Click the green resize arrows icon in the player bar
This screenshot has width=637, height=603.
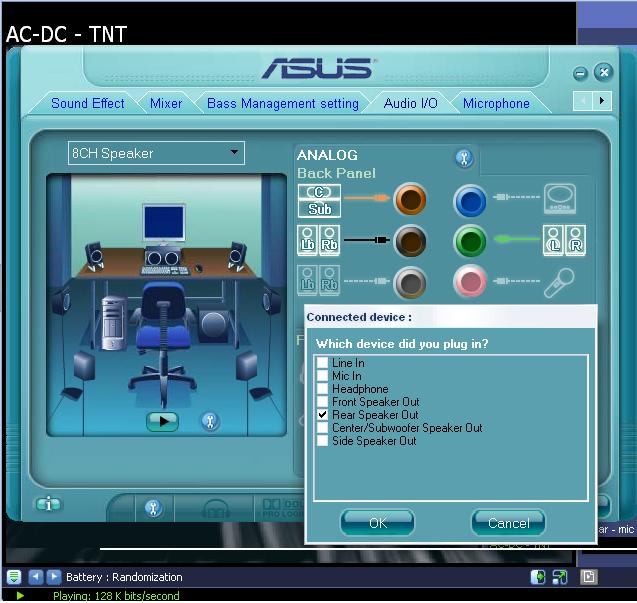(x=560, y=577)
